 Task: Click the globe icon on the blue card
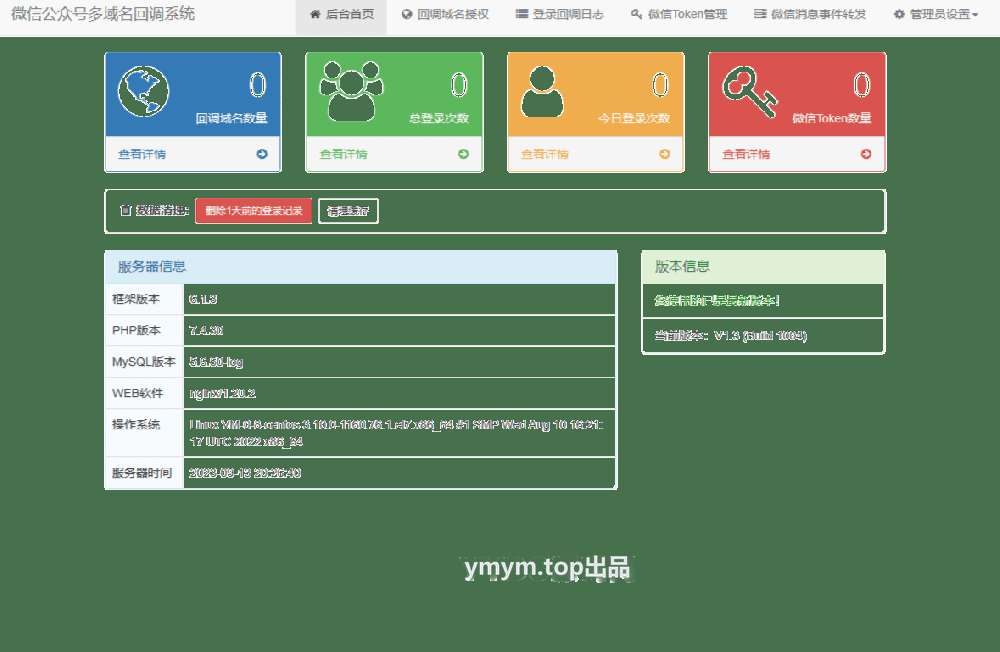(143, 91)
